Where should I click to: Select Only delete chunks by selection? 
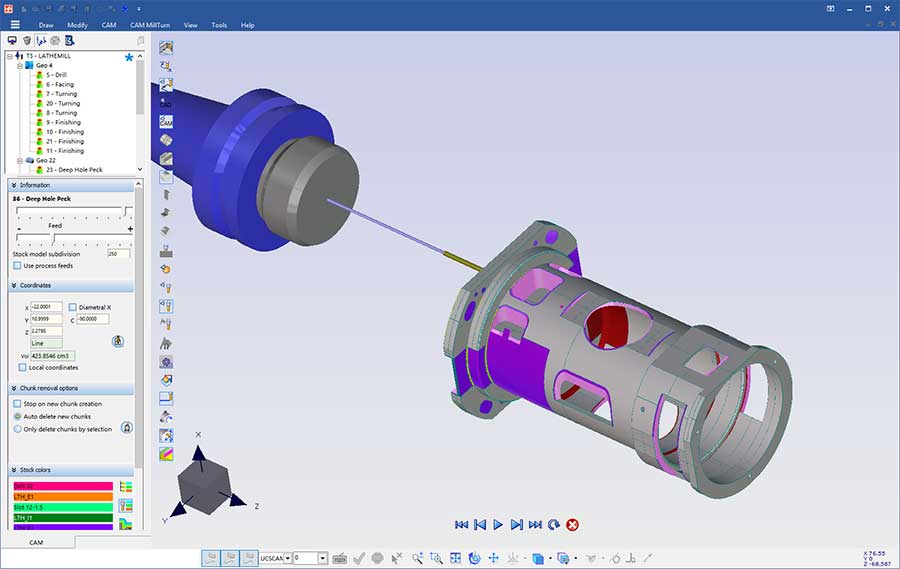pos(18,429)
